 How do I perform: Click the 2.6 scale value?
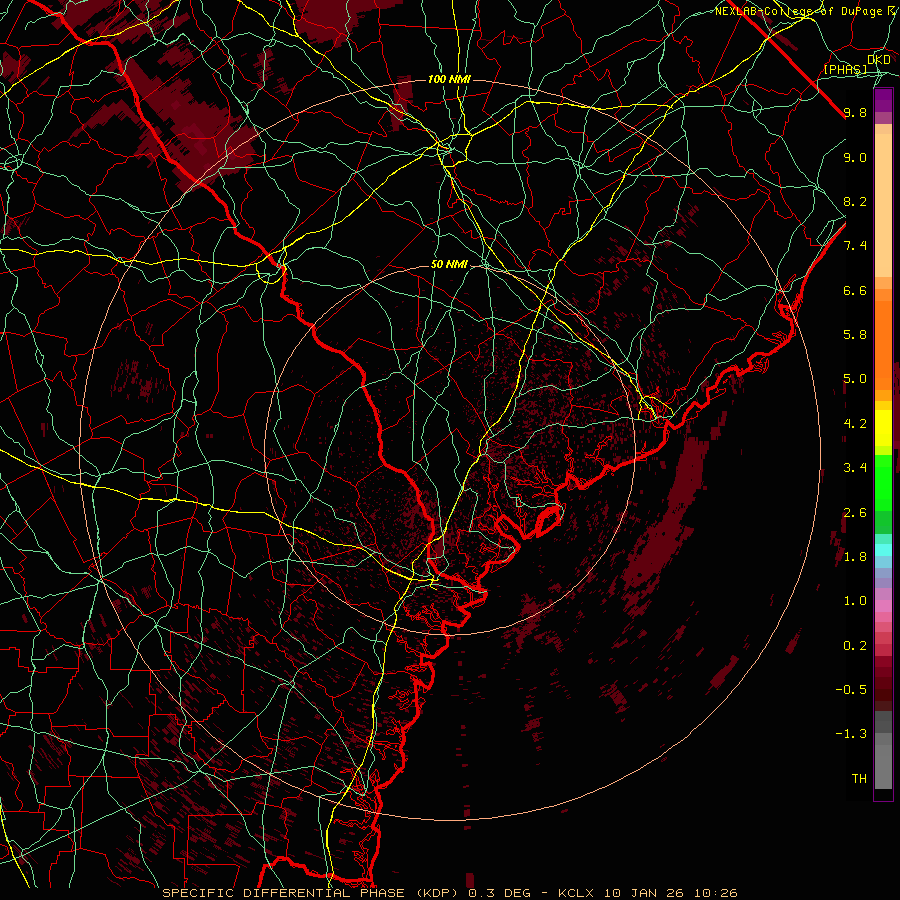point(855,513)
